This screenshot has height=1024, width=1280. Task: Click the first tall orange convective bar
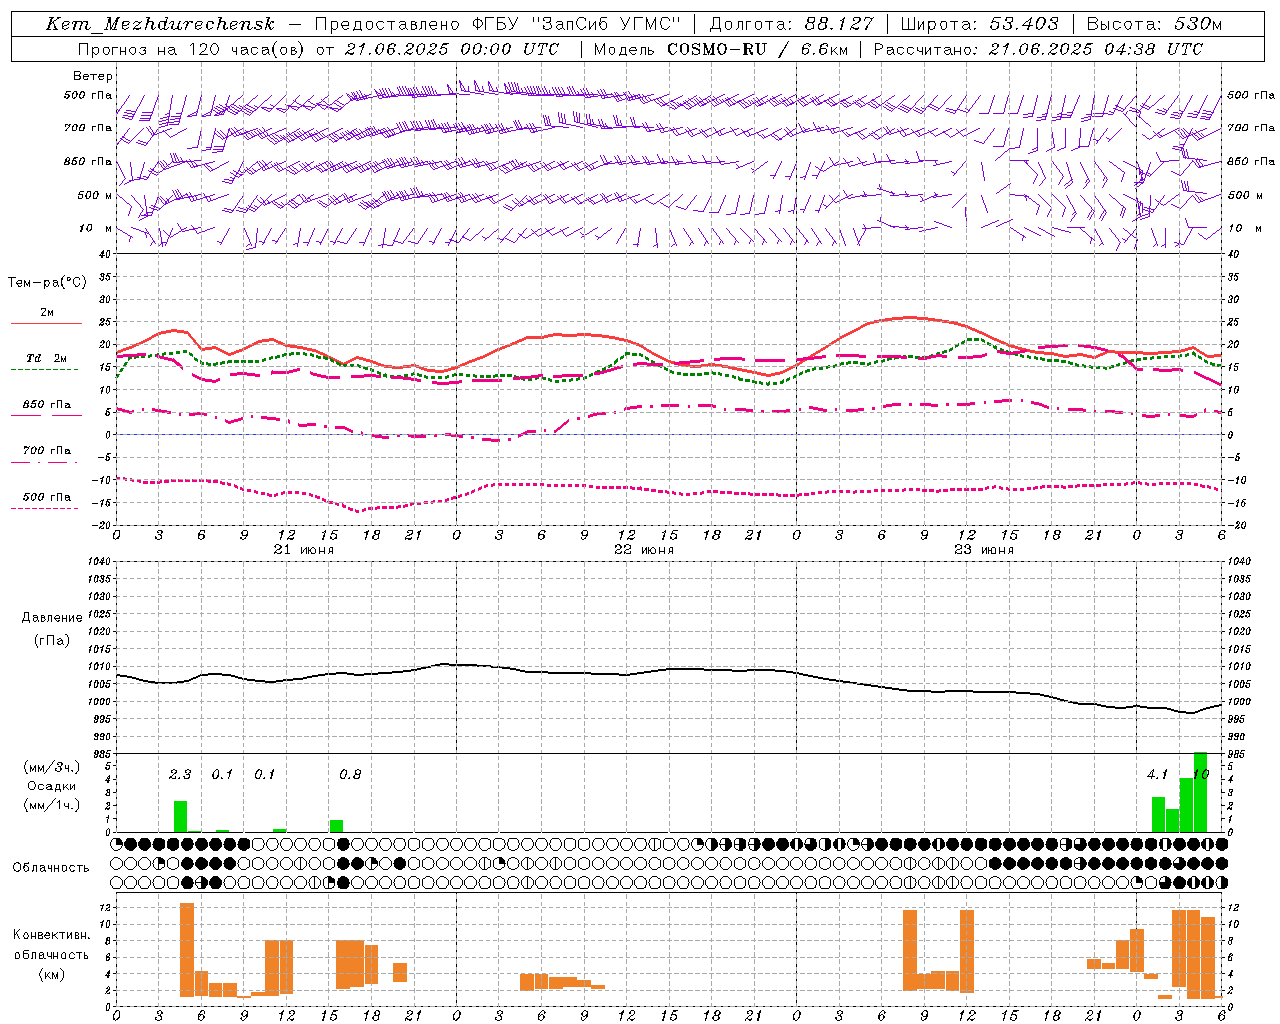(x=187, y=950)
